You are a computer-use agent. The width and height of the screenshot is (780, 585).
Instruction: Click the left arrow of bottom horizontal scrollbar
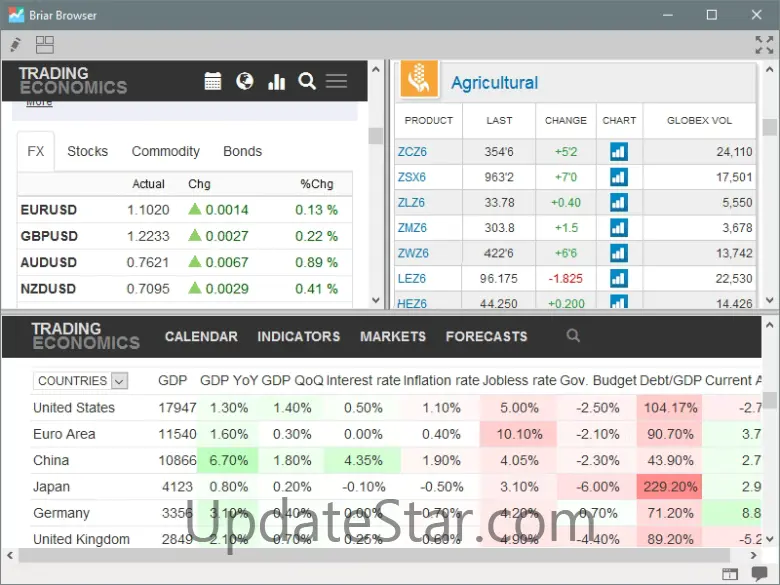[x=9, y=555]
